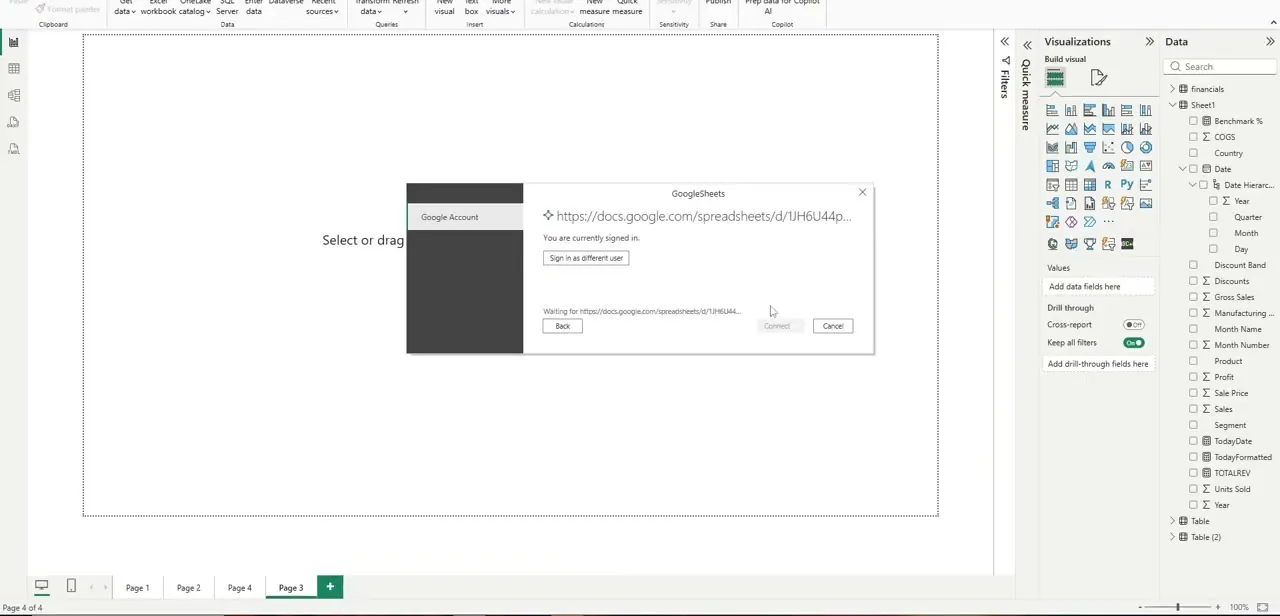The height and width of the screenshot is (616, 1280).
Task: Select the stacked bar chart visual
Action: pyautogui.click(x=1052, y=110)
